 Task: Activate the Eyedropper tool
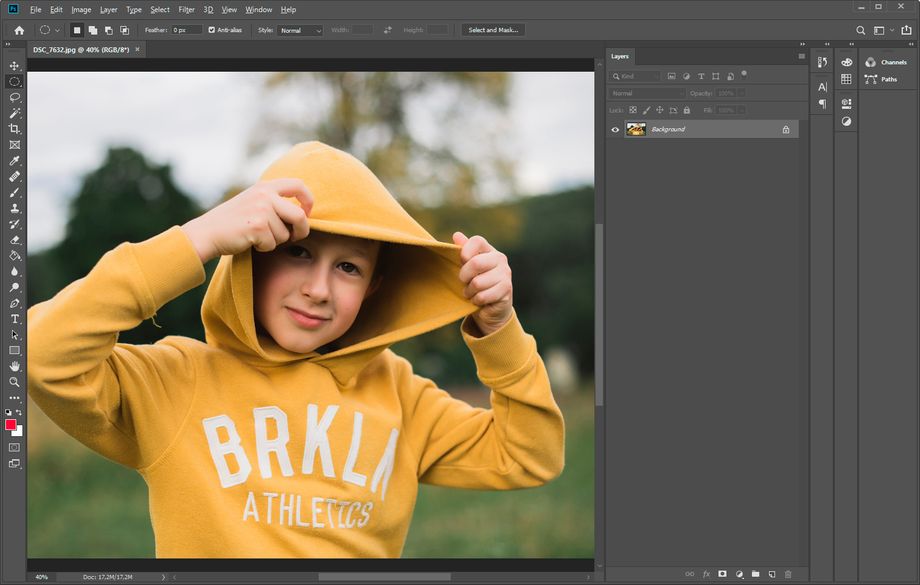click(x=14, y=158)
